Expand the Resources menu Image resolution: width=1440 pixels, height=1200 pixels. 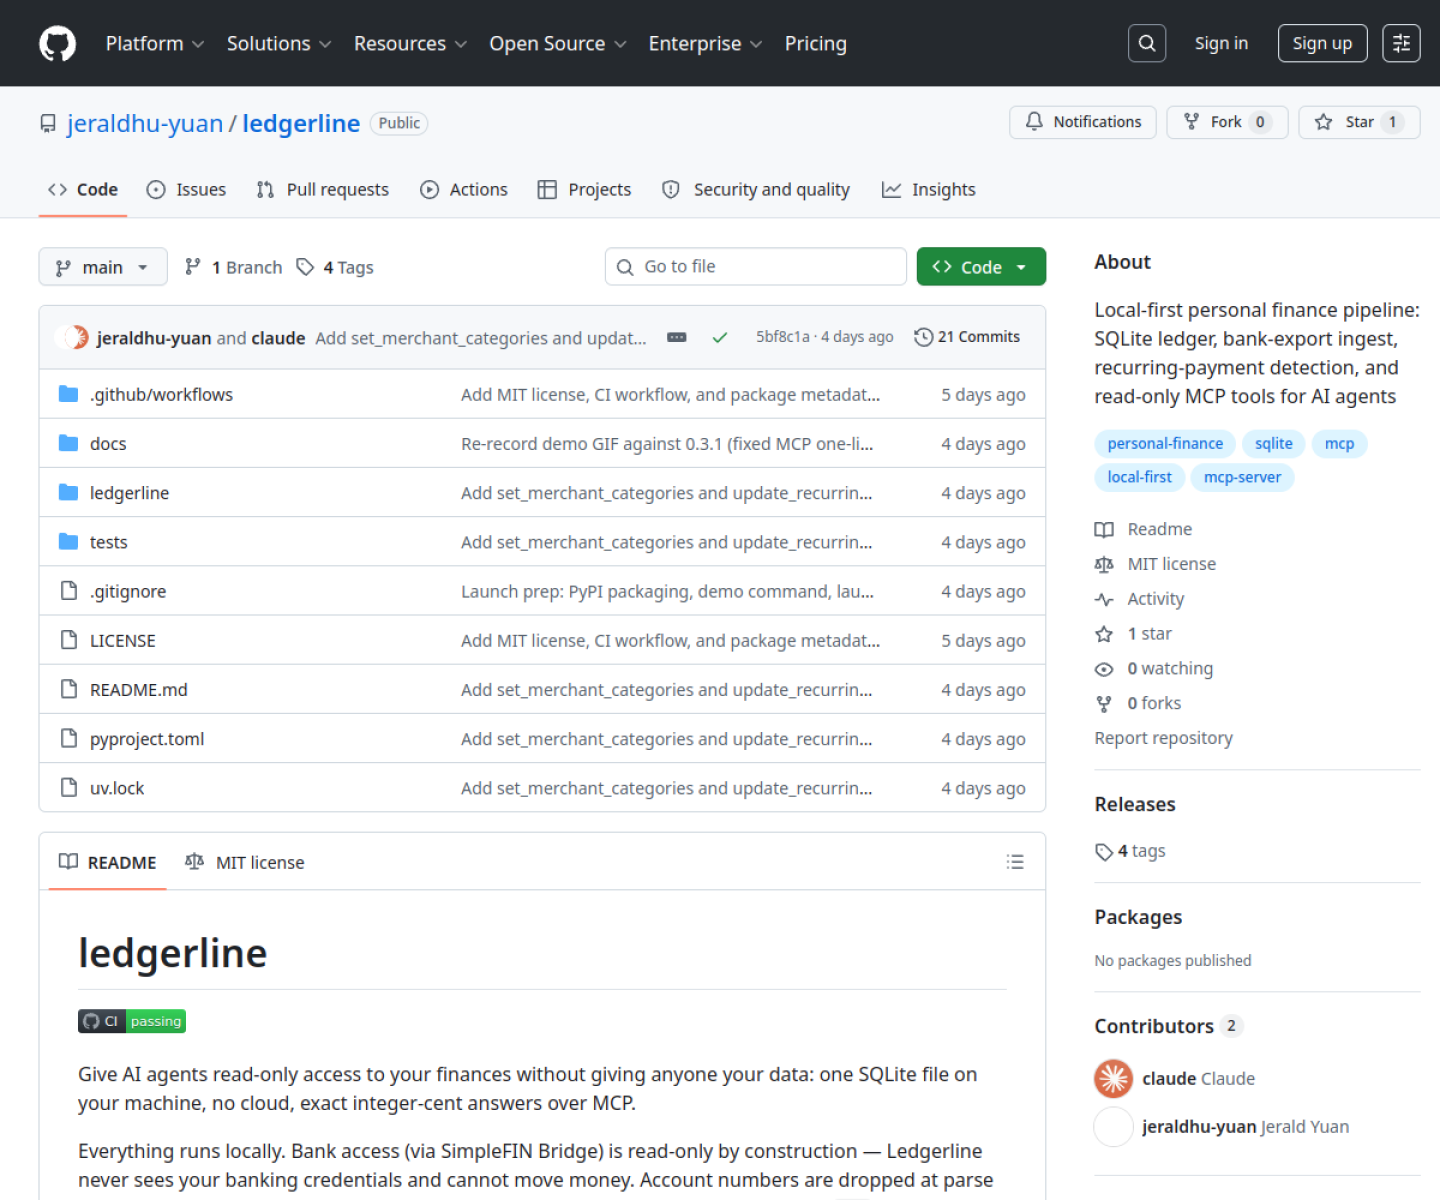(x=410, y=44)
